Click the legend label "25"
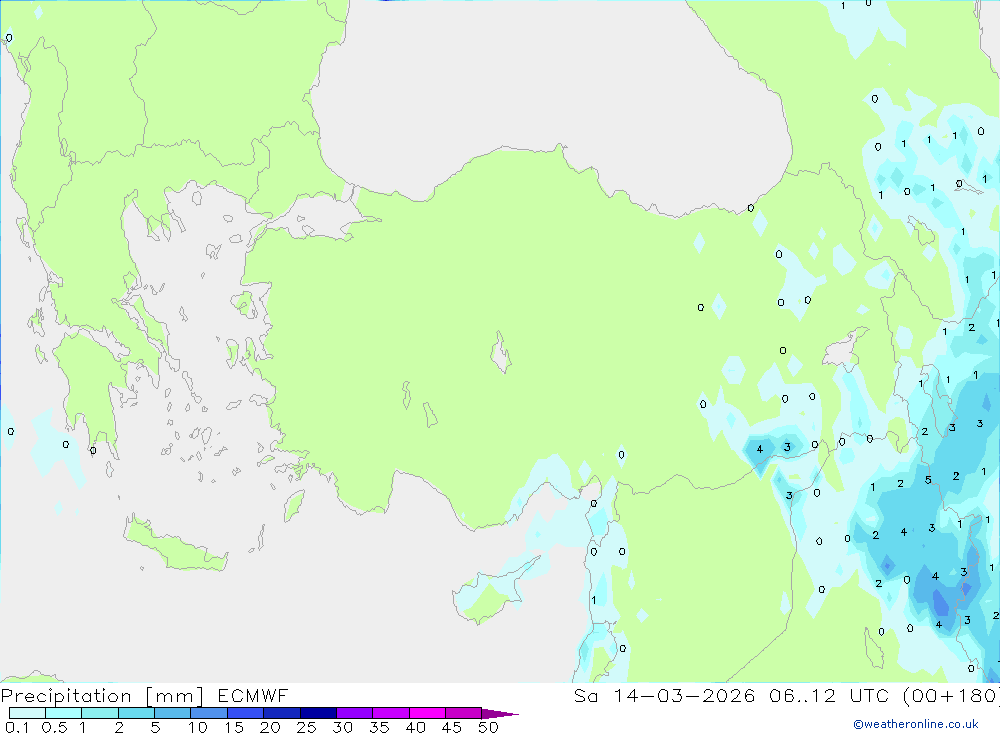Screen dimensions: 1000x733 [307, 727]
